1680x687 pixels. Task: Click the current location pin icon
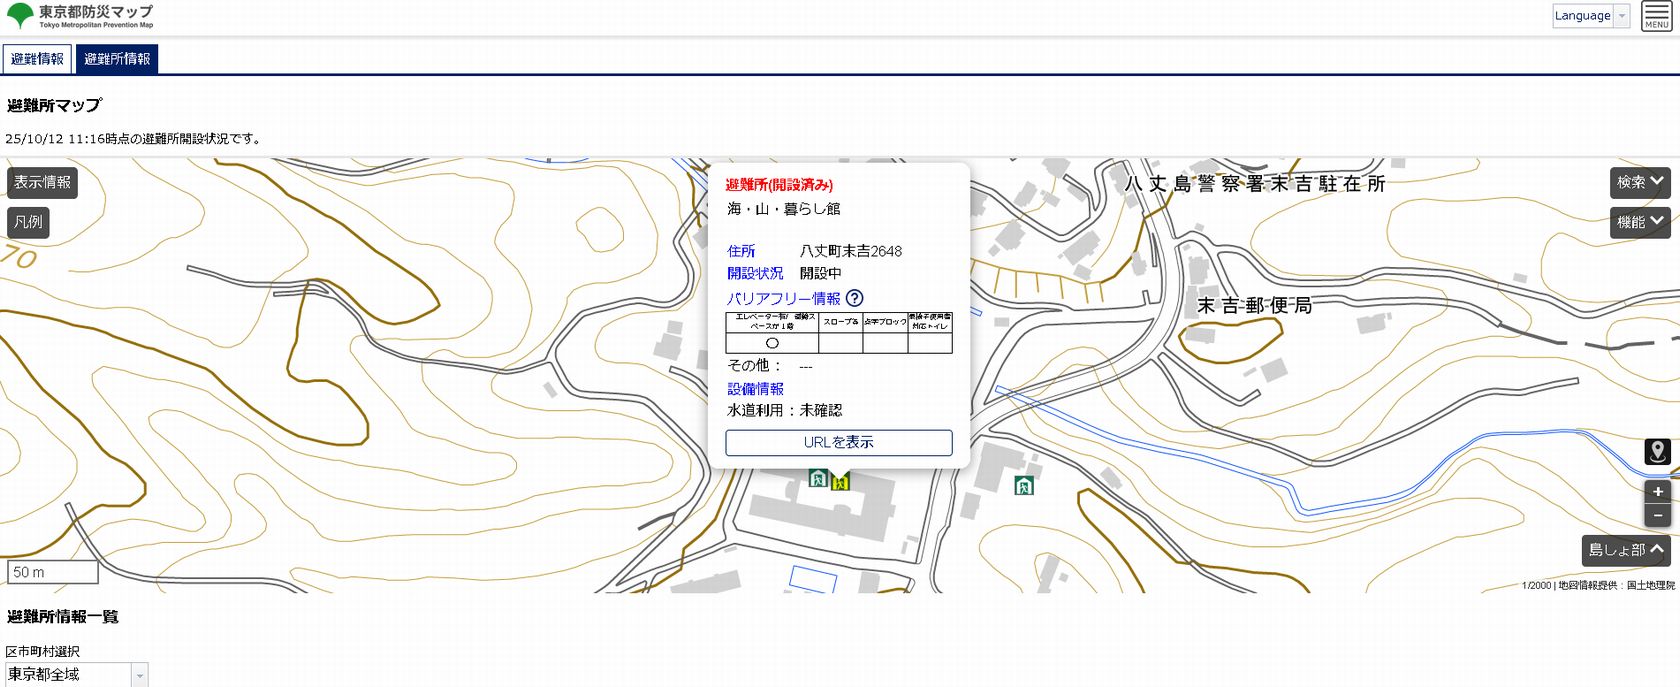click(1657, 452)
